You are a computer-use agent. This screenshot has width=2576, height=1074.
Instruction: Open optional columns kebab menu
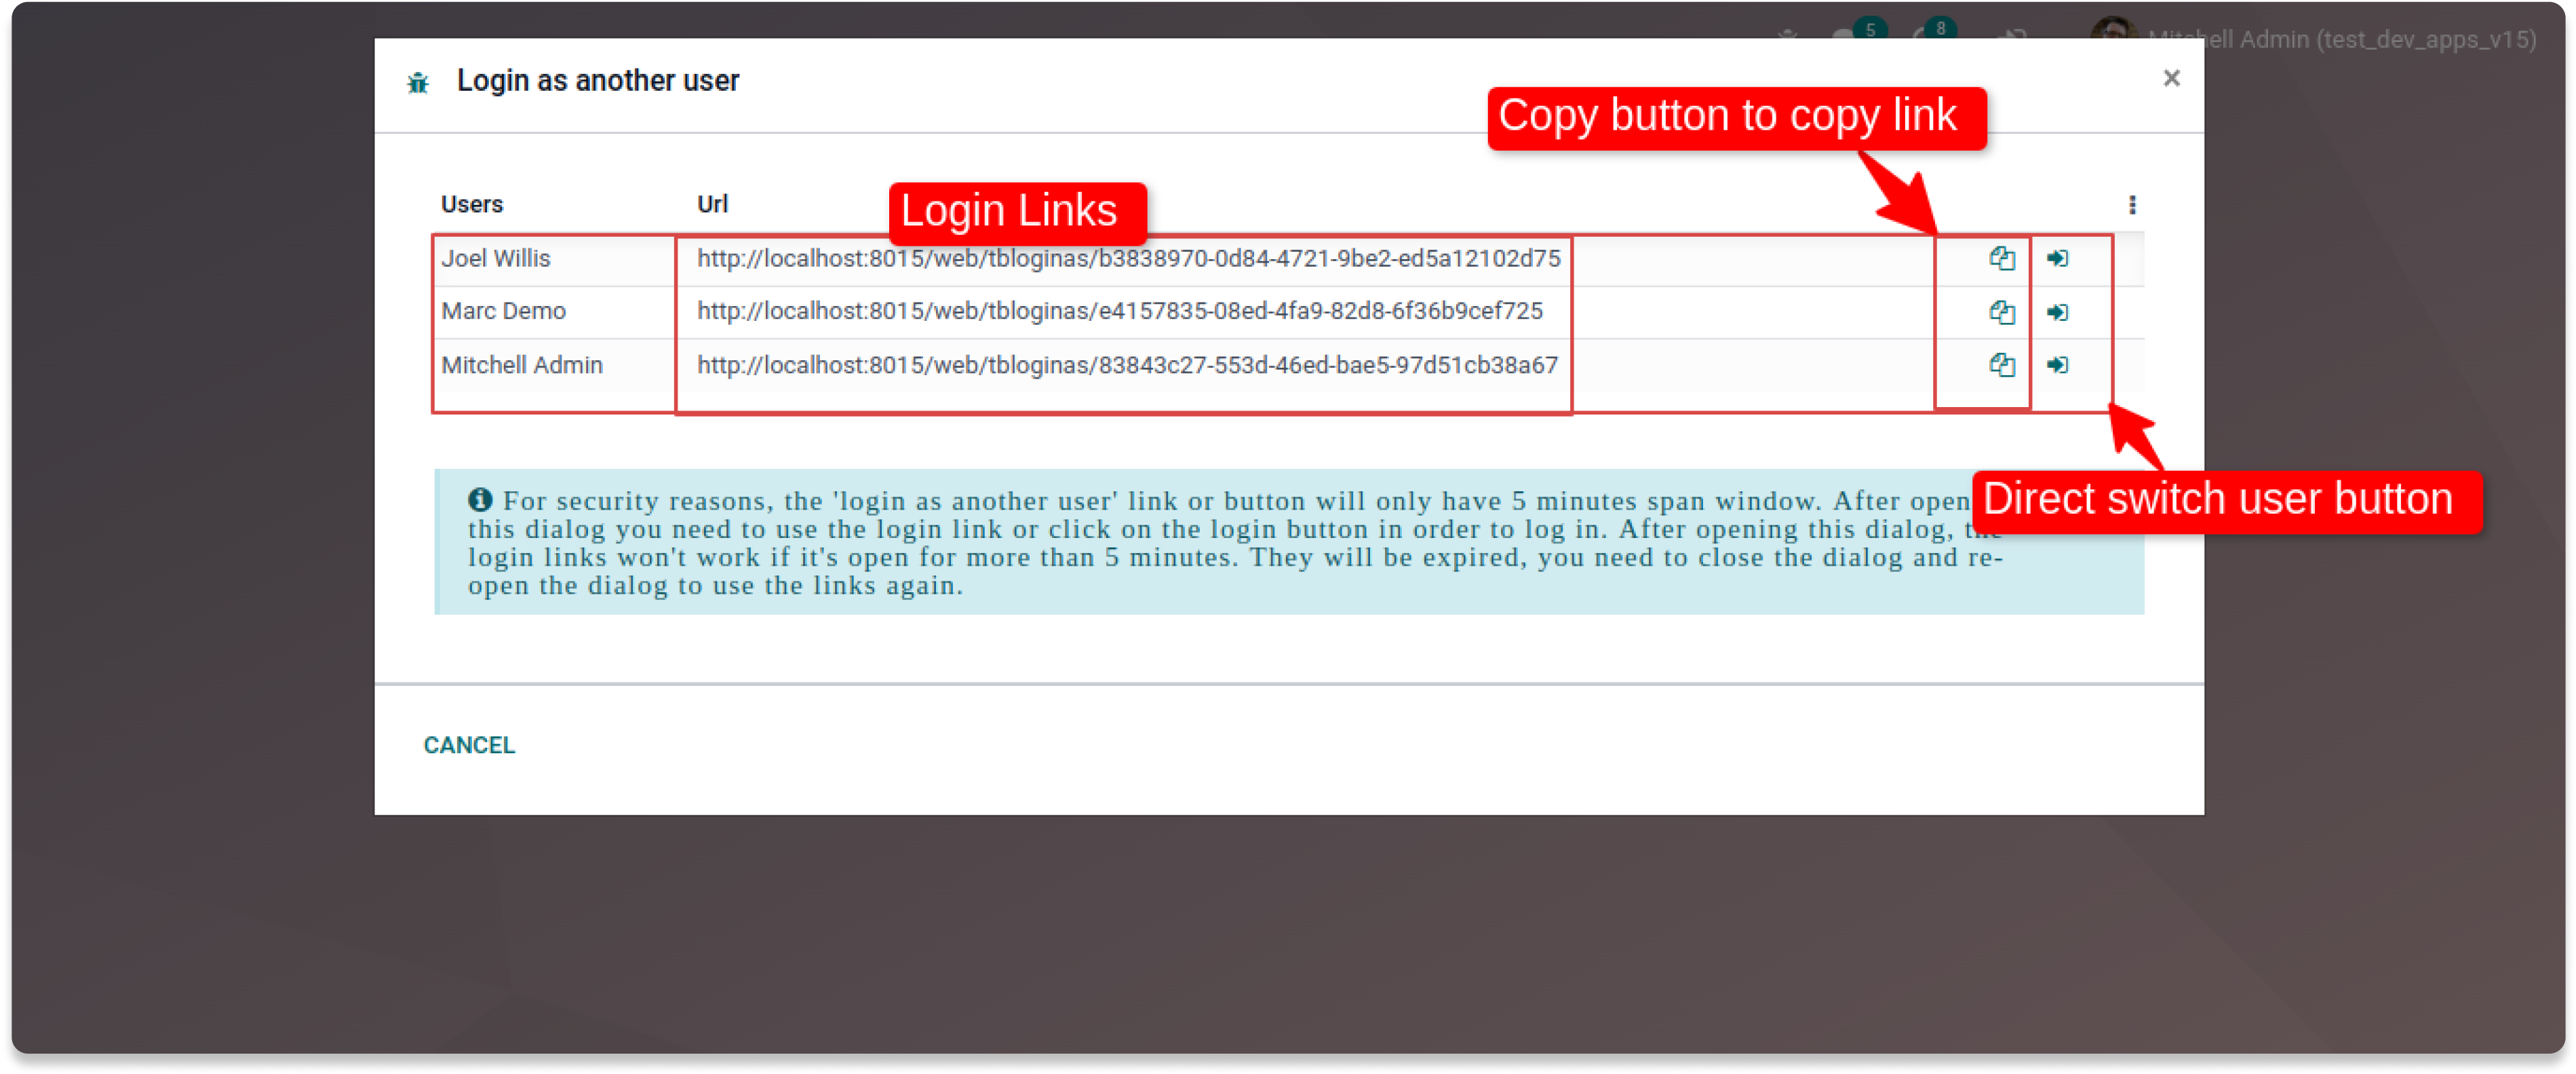tap(2132, 205)
